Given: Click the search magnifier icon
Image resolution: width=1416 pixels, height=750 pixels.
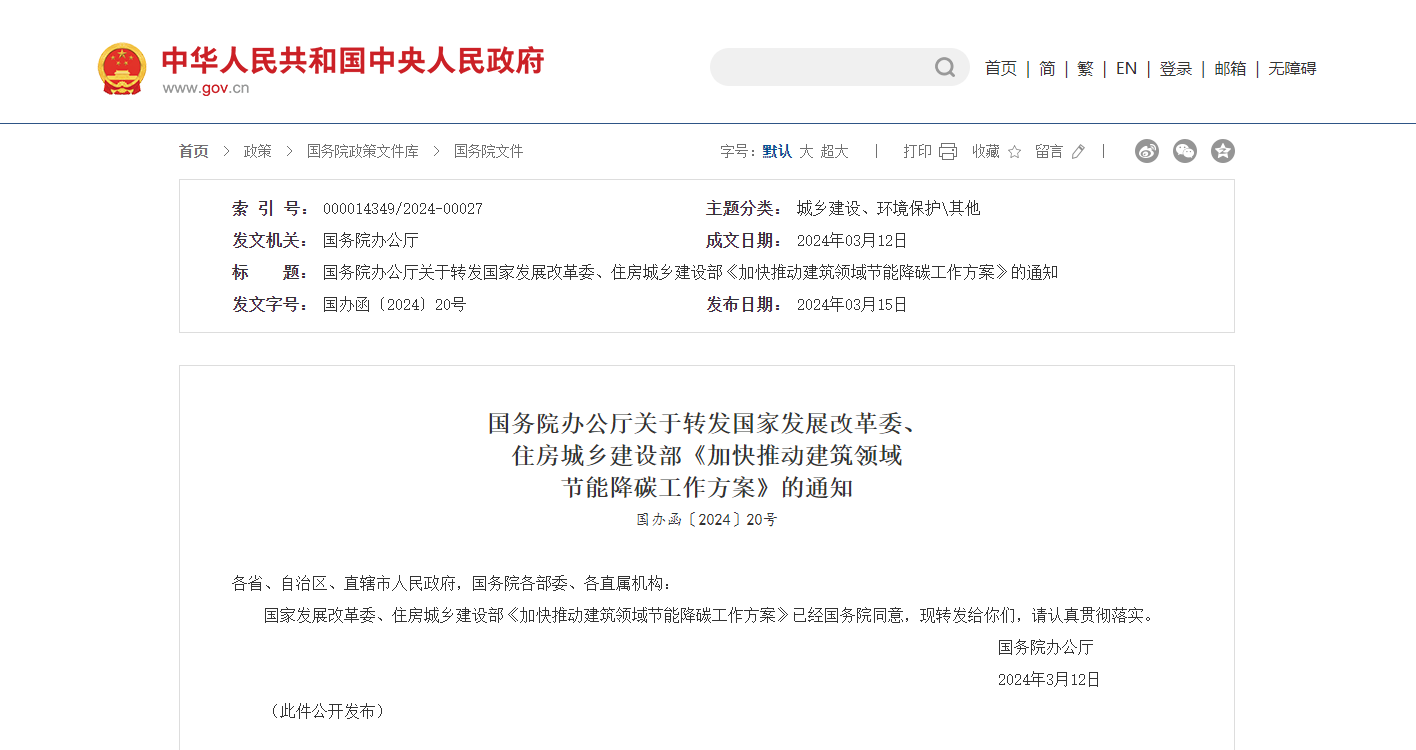Looking at the screenshot, I should (945, 67).
